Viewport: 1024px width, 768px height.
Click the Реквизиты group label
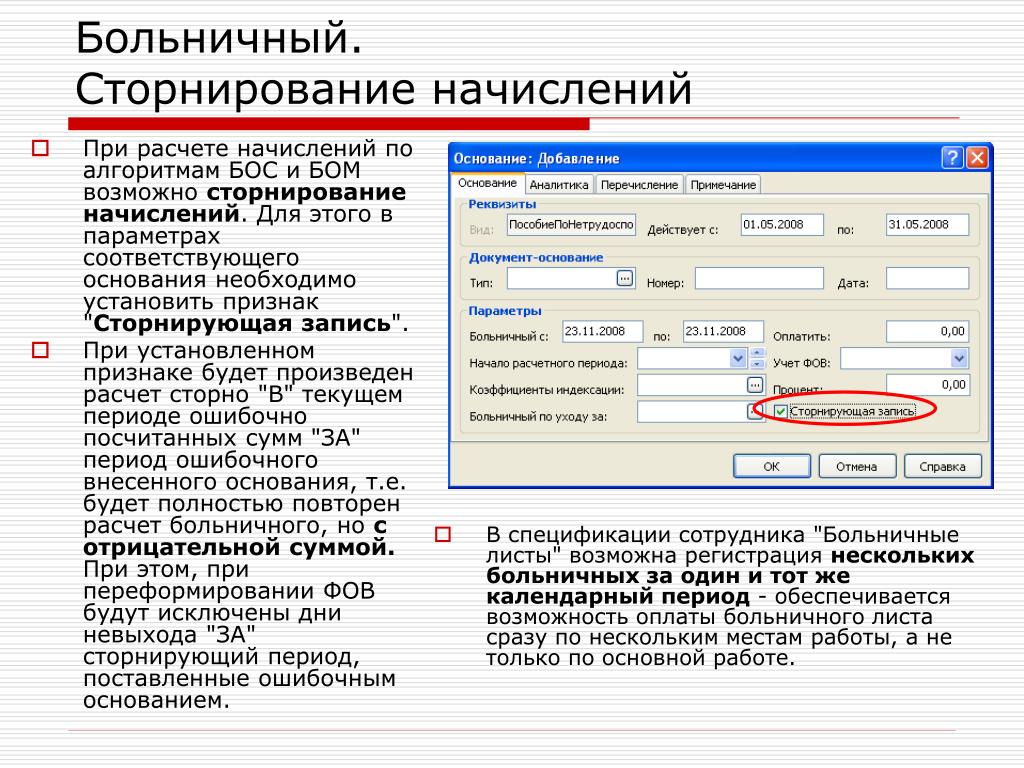[502, 204]
